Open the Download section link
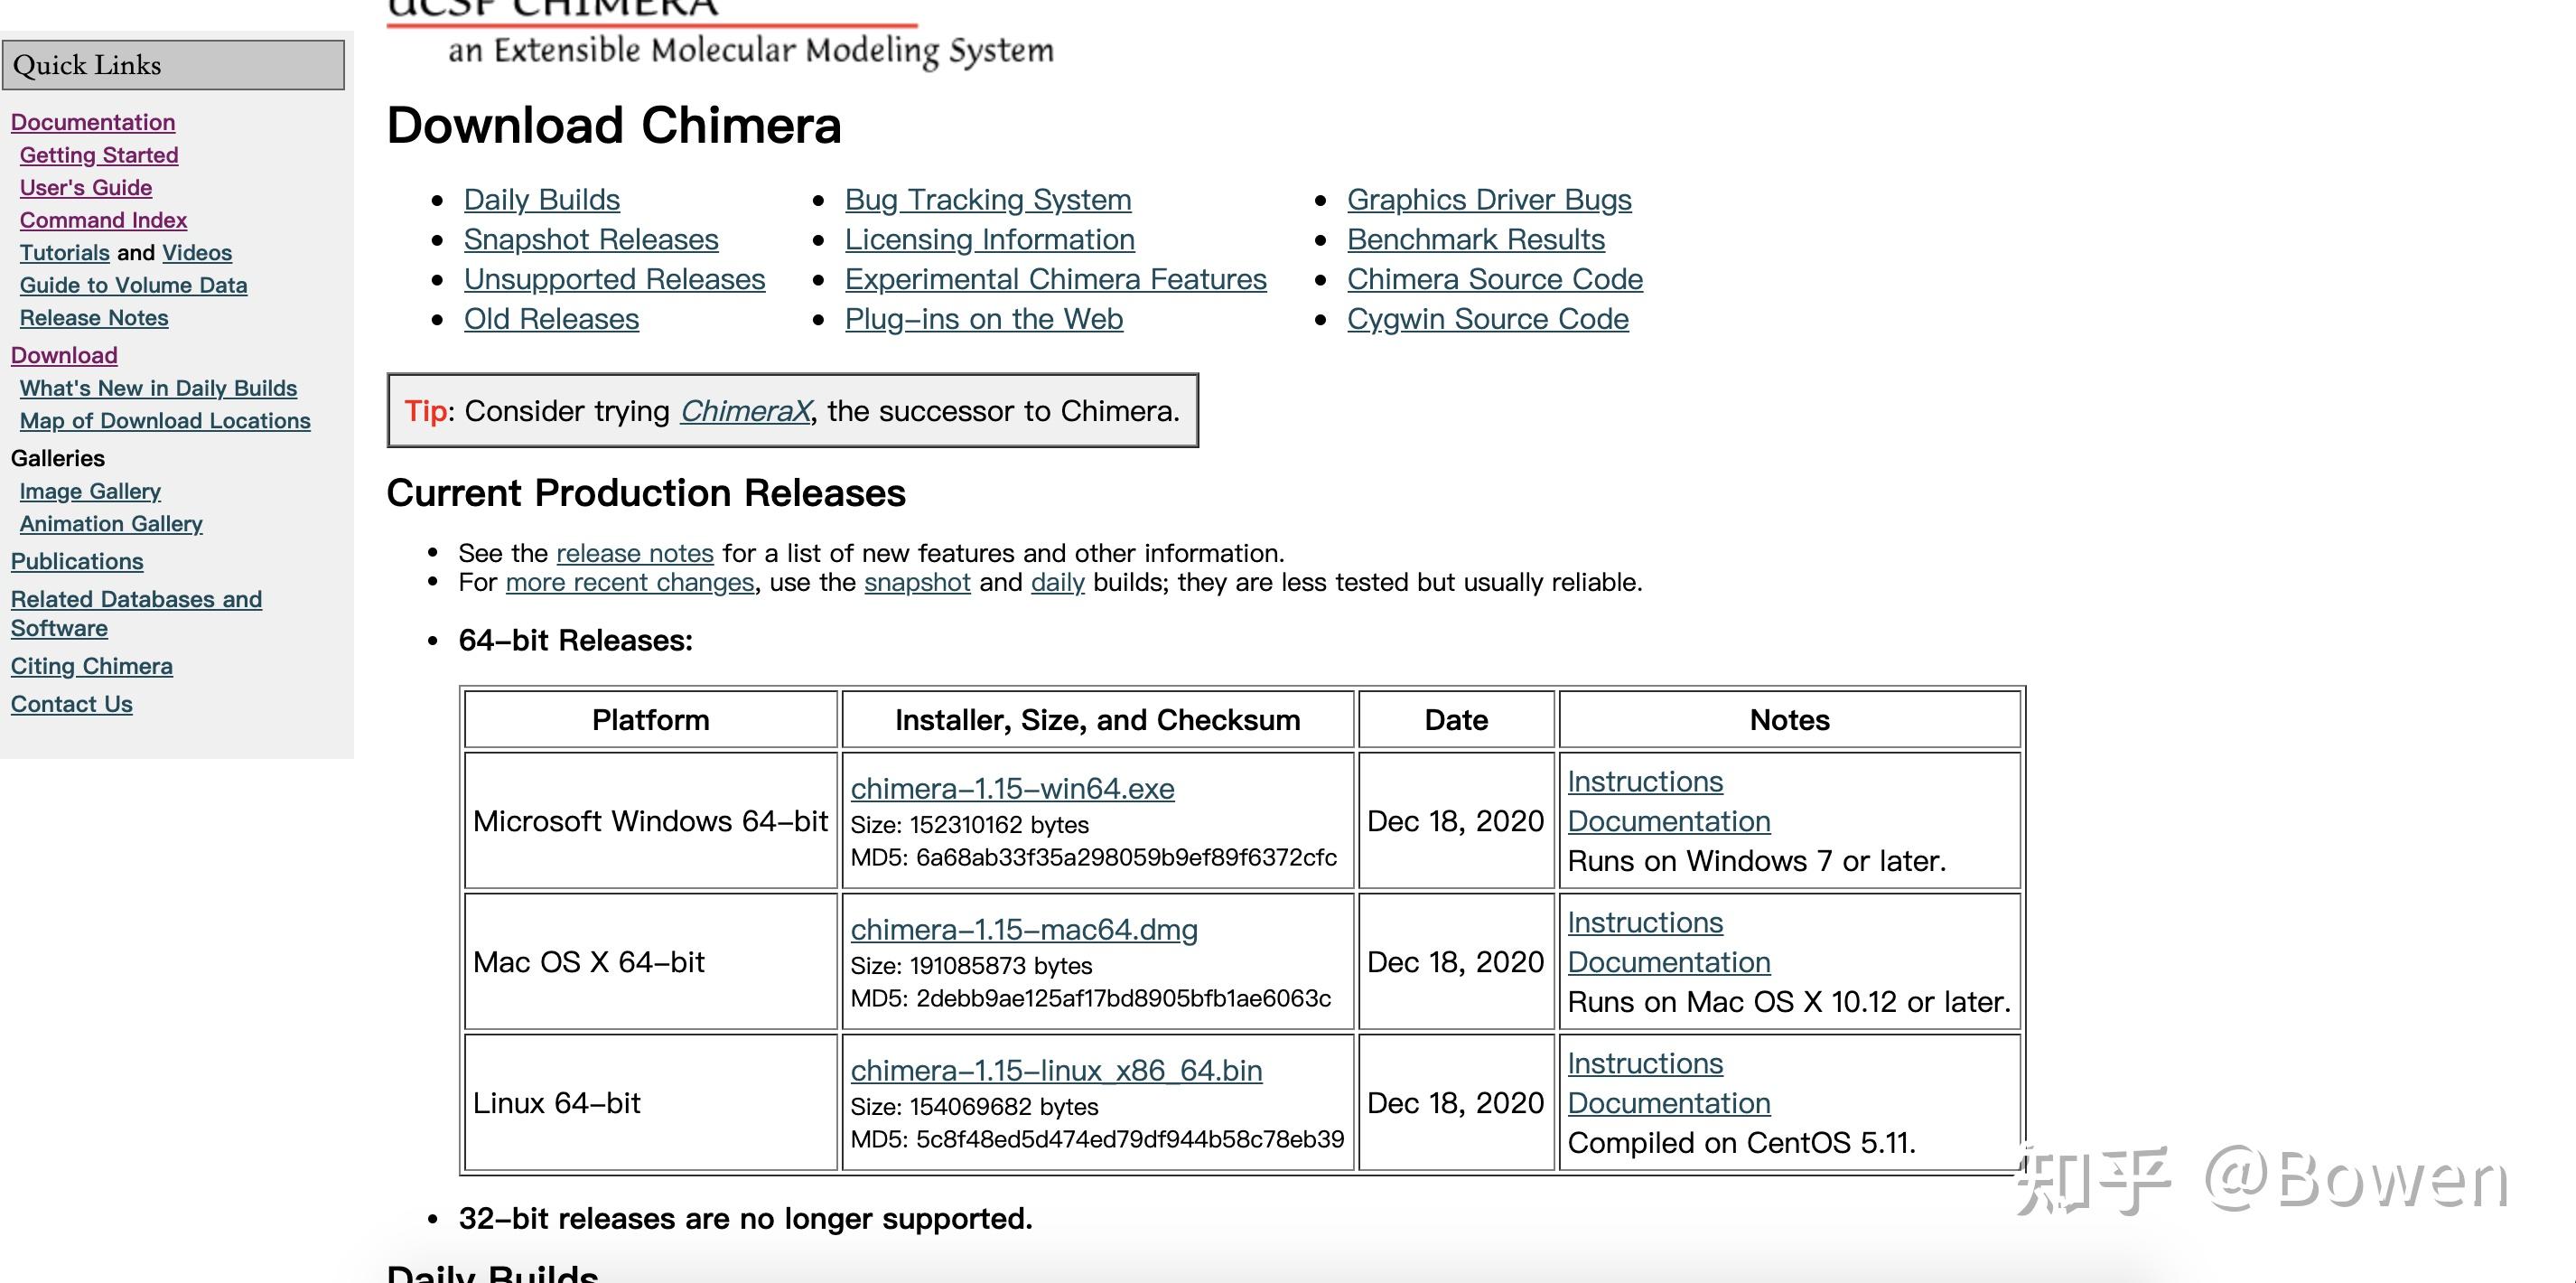The width and height of the screenshot is (2576, 1283). coord(63,354)
